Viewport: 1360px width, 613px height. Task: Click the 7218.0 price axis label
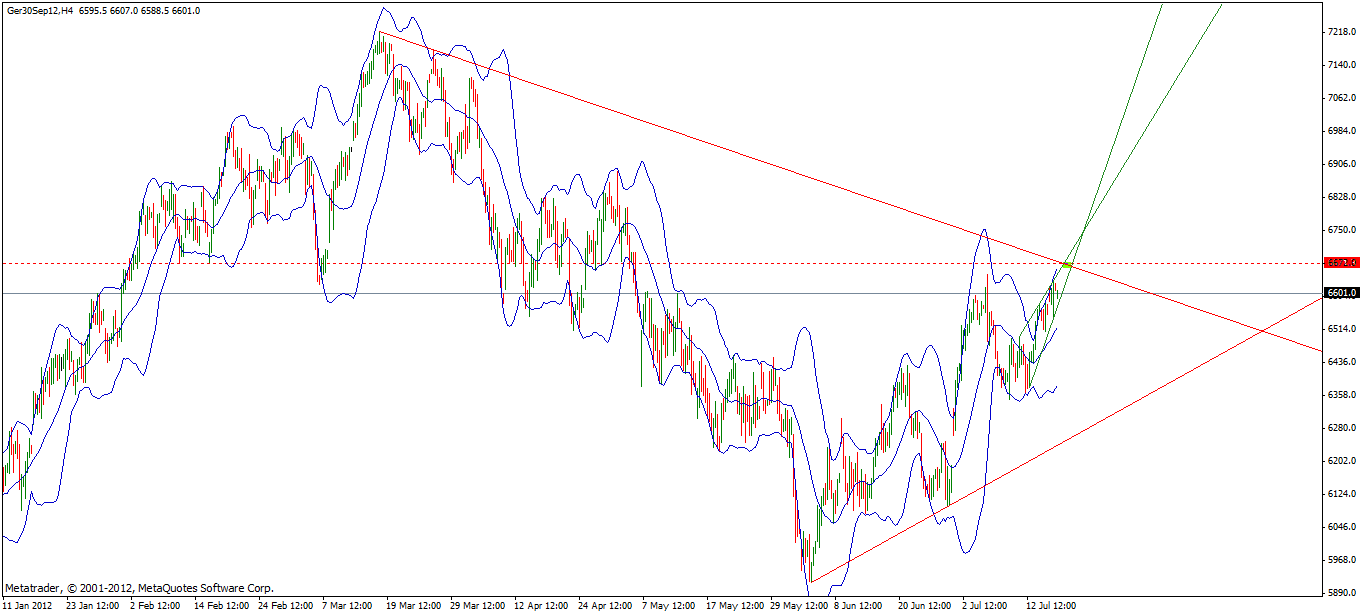click(1340, 30)
